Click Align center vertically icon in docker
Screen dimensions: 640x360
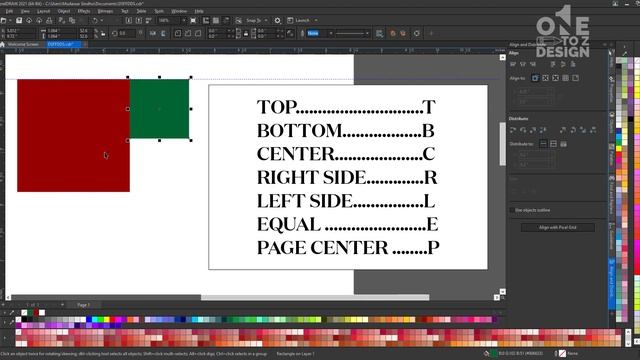tap(563, 64)
